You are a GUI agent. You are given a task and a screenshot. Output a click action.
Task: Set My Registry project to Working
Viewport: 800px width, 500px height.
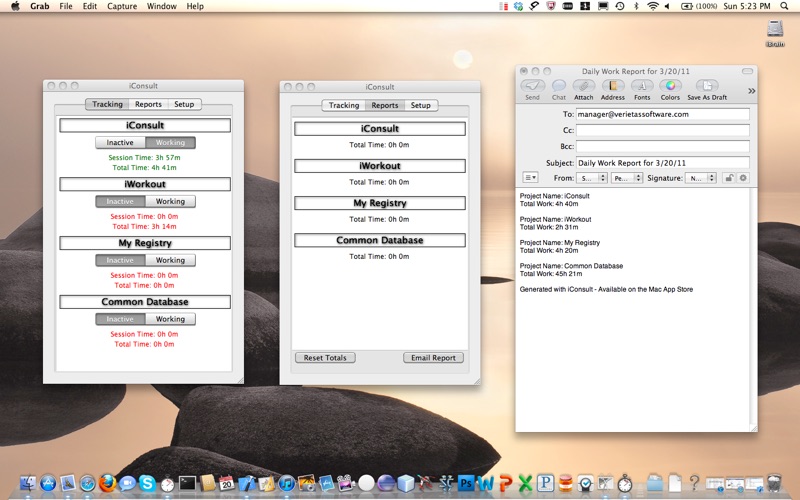coord(170,260)
